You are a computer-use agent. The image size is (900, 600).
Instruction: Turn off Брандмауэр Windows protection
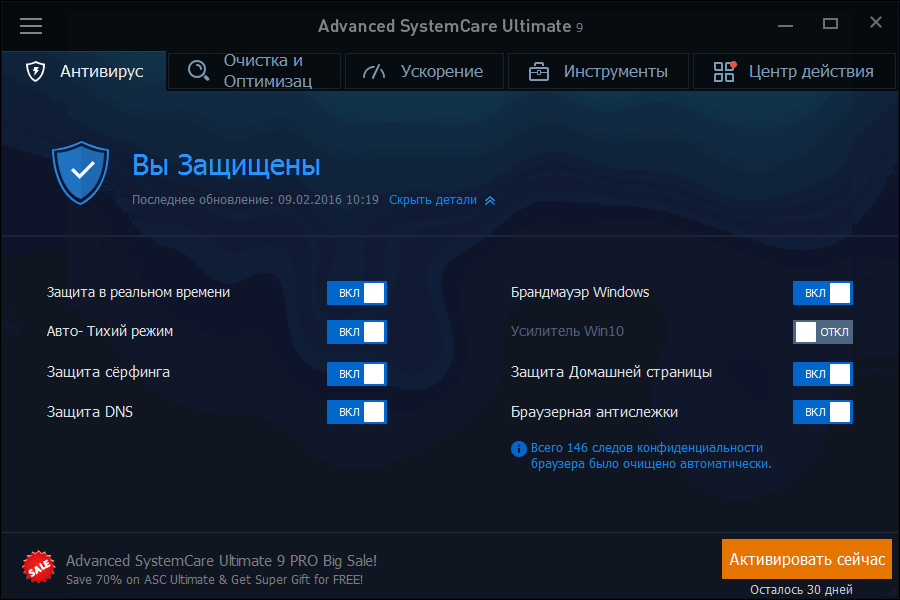point(822,293)
